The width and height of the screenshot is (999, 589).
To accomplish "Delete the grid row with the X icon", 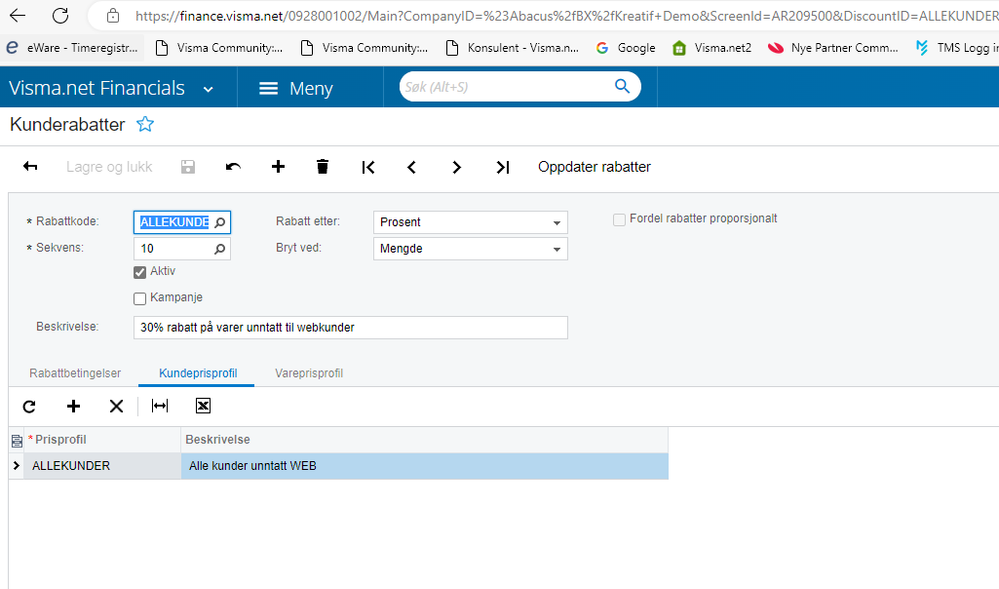I will point(116,406).
